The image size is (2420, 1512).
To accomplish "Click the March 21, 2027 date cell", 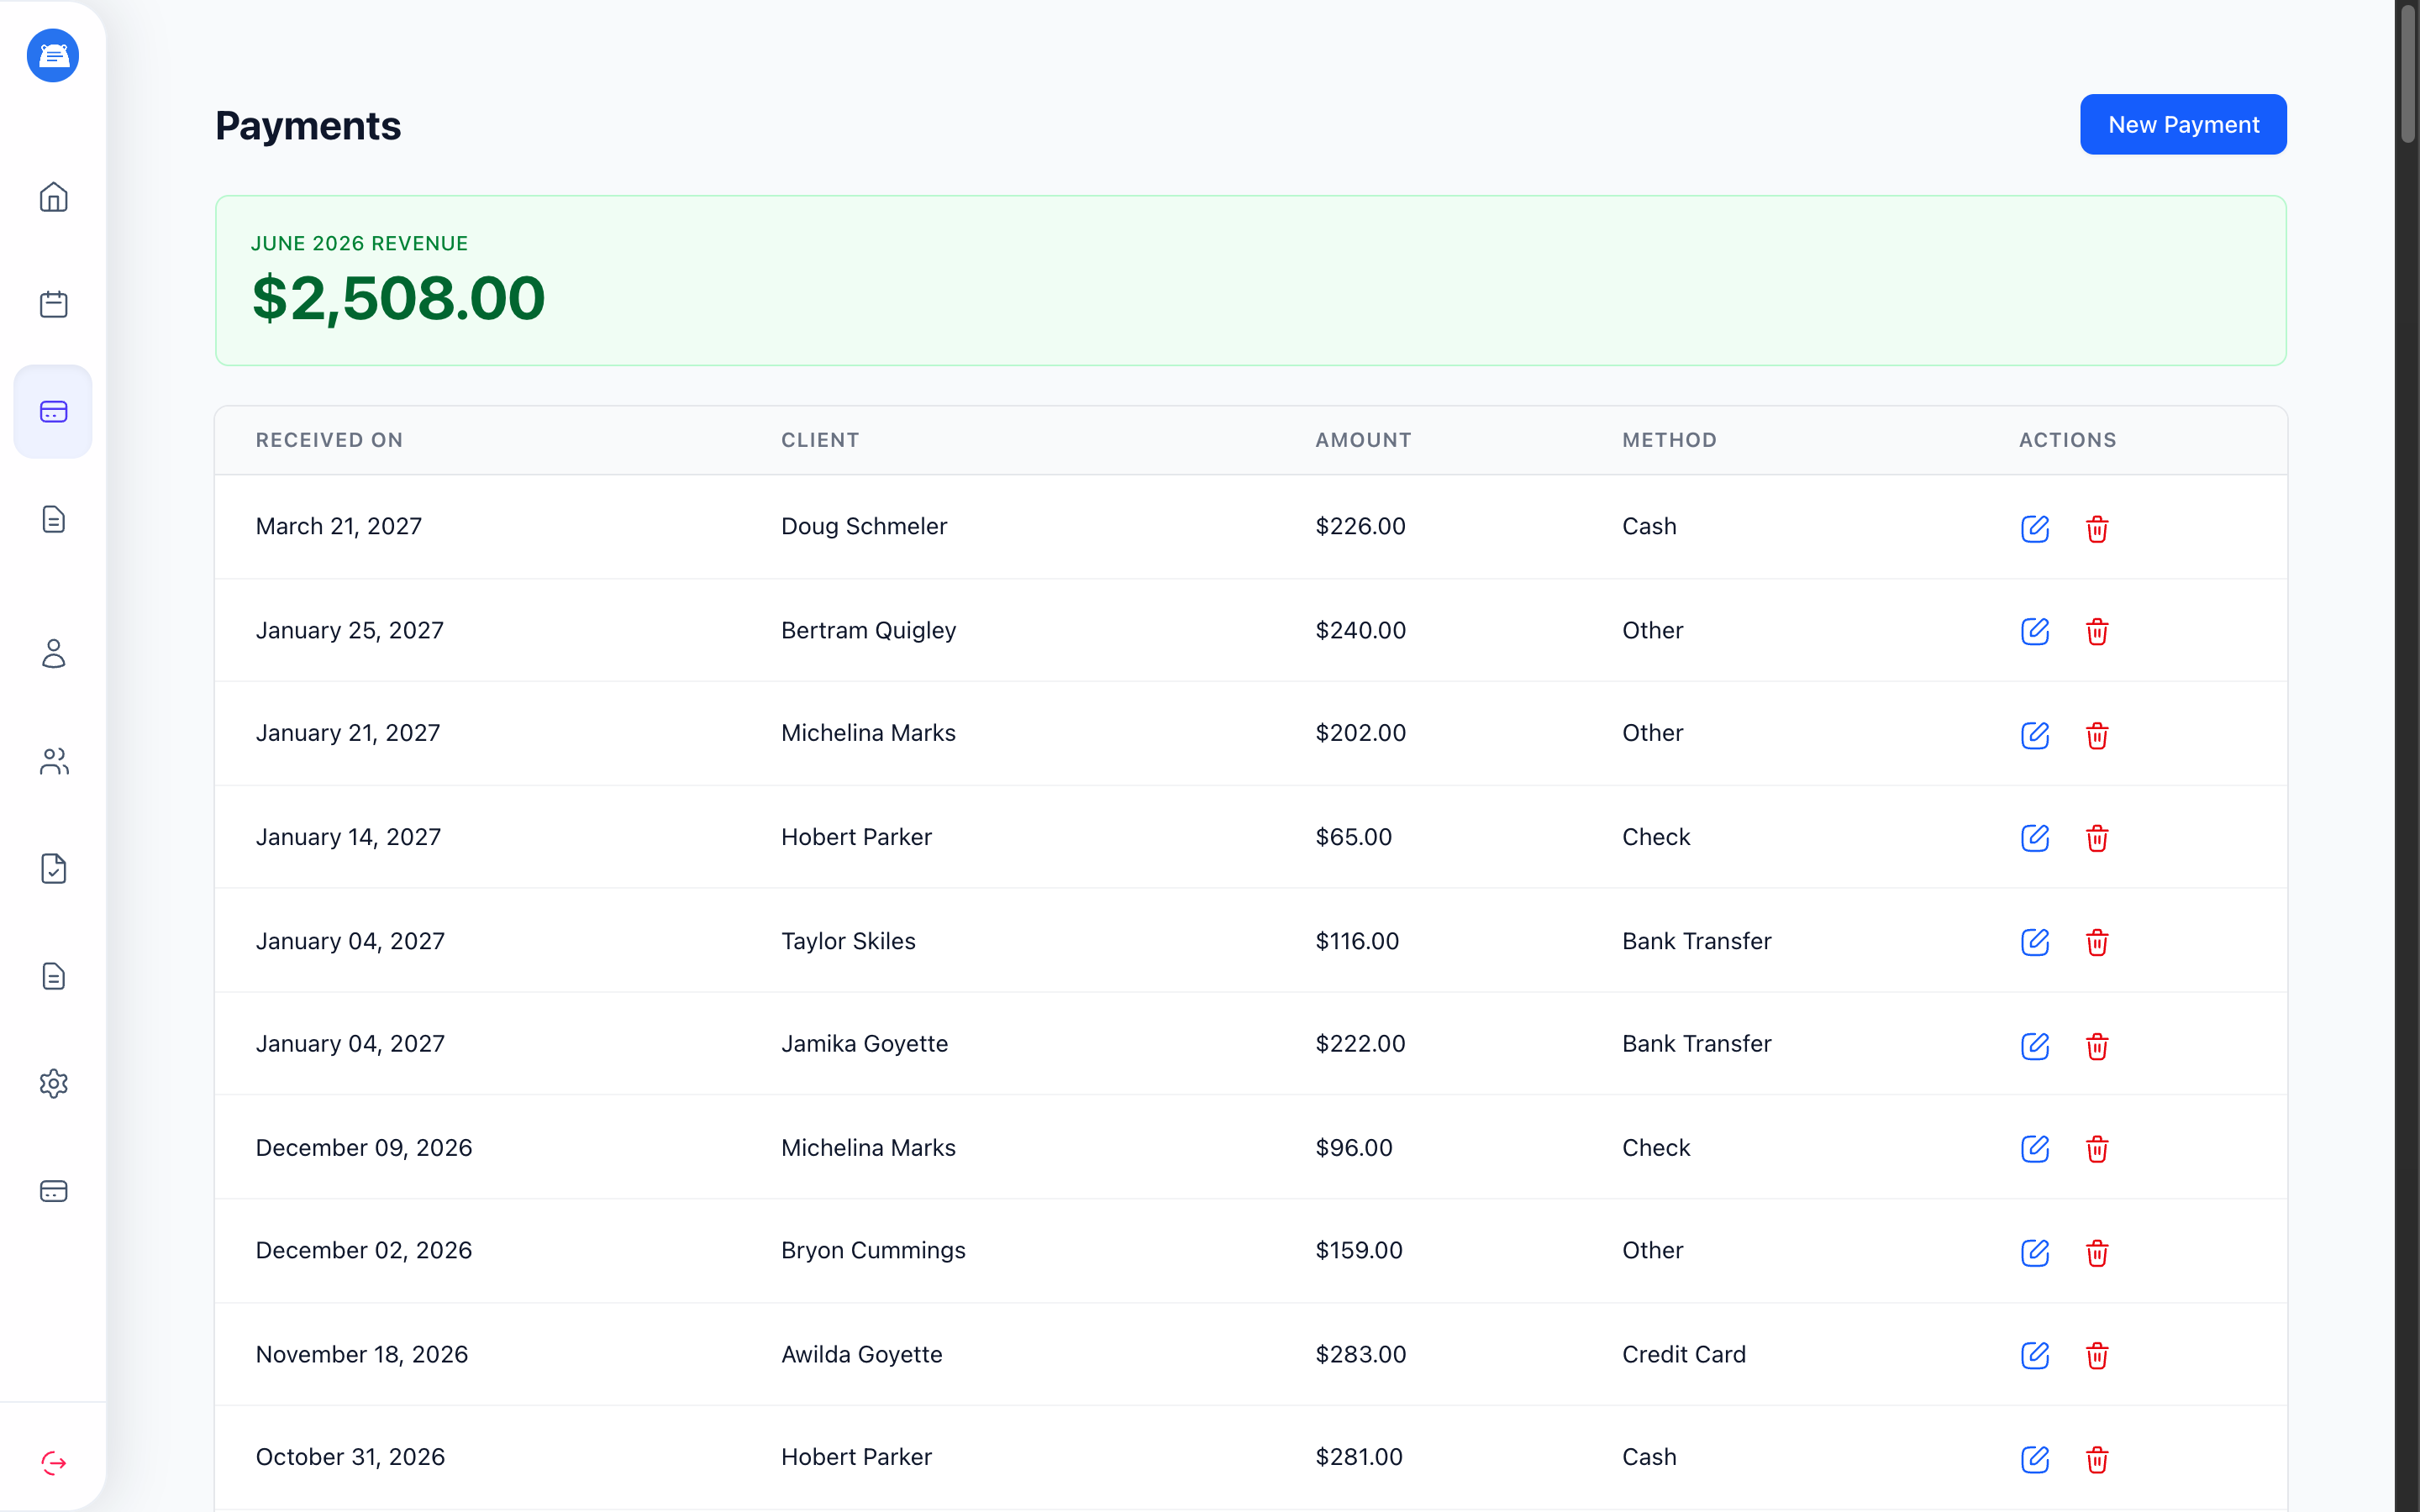I will (339, 526).
